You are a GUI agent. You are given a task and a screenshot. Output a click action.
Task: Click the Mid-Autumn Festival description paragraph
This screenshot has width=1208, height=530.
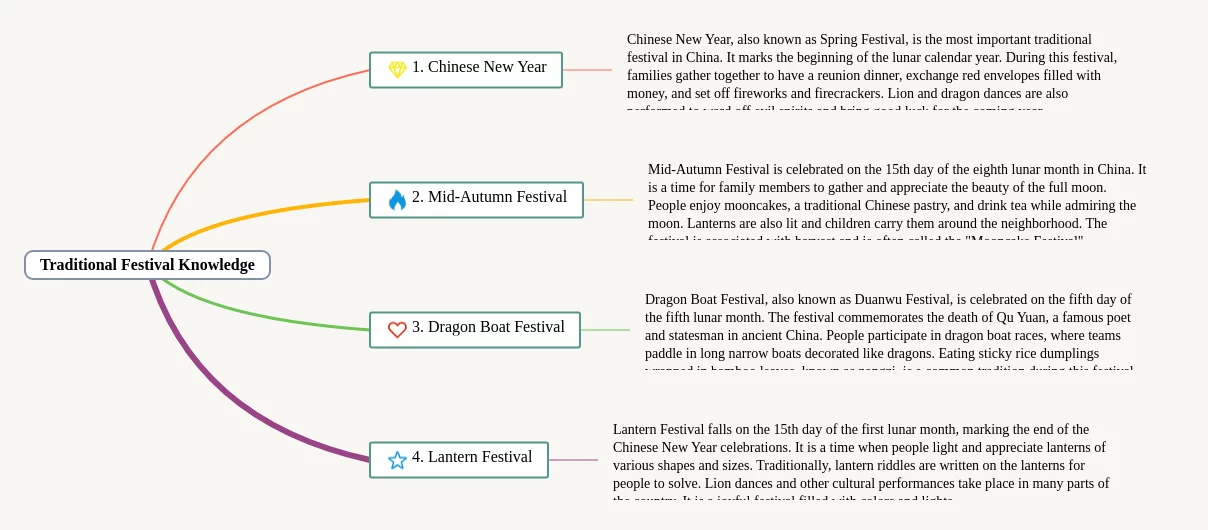(895, 197)
